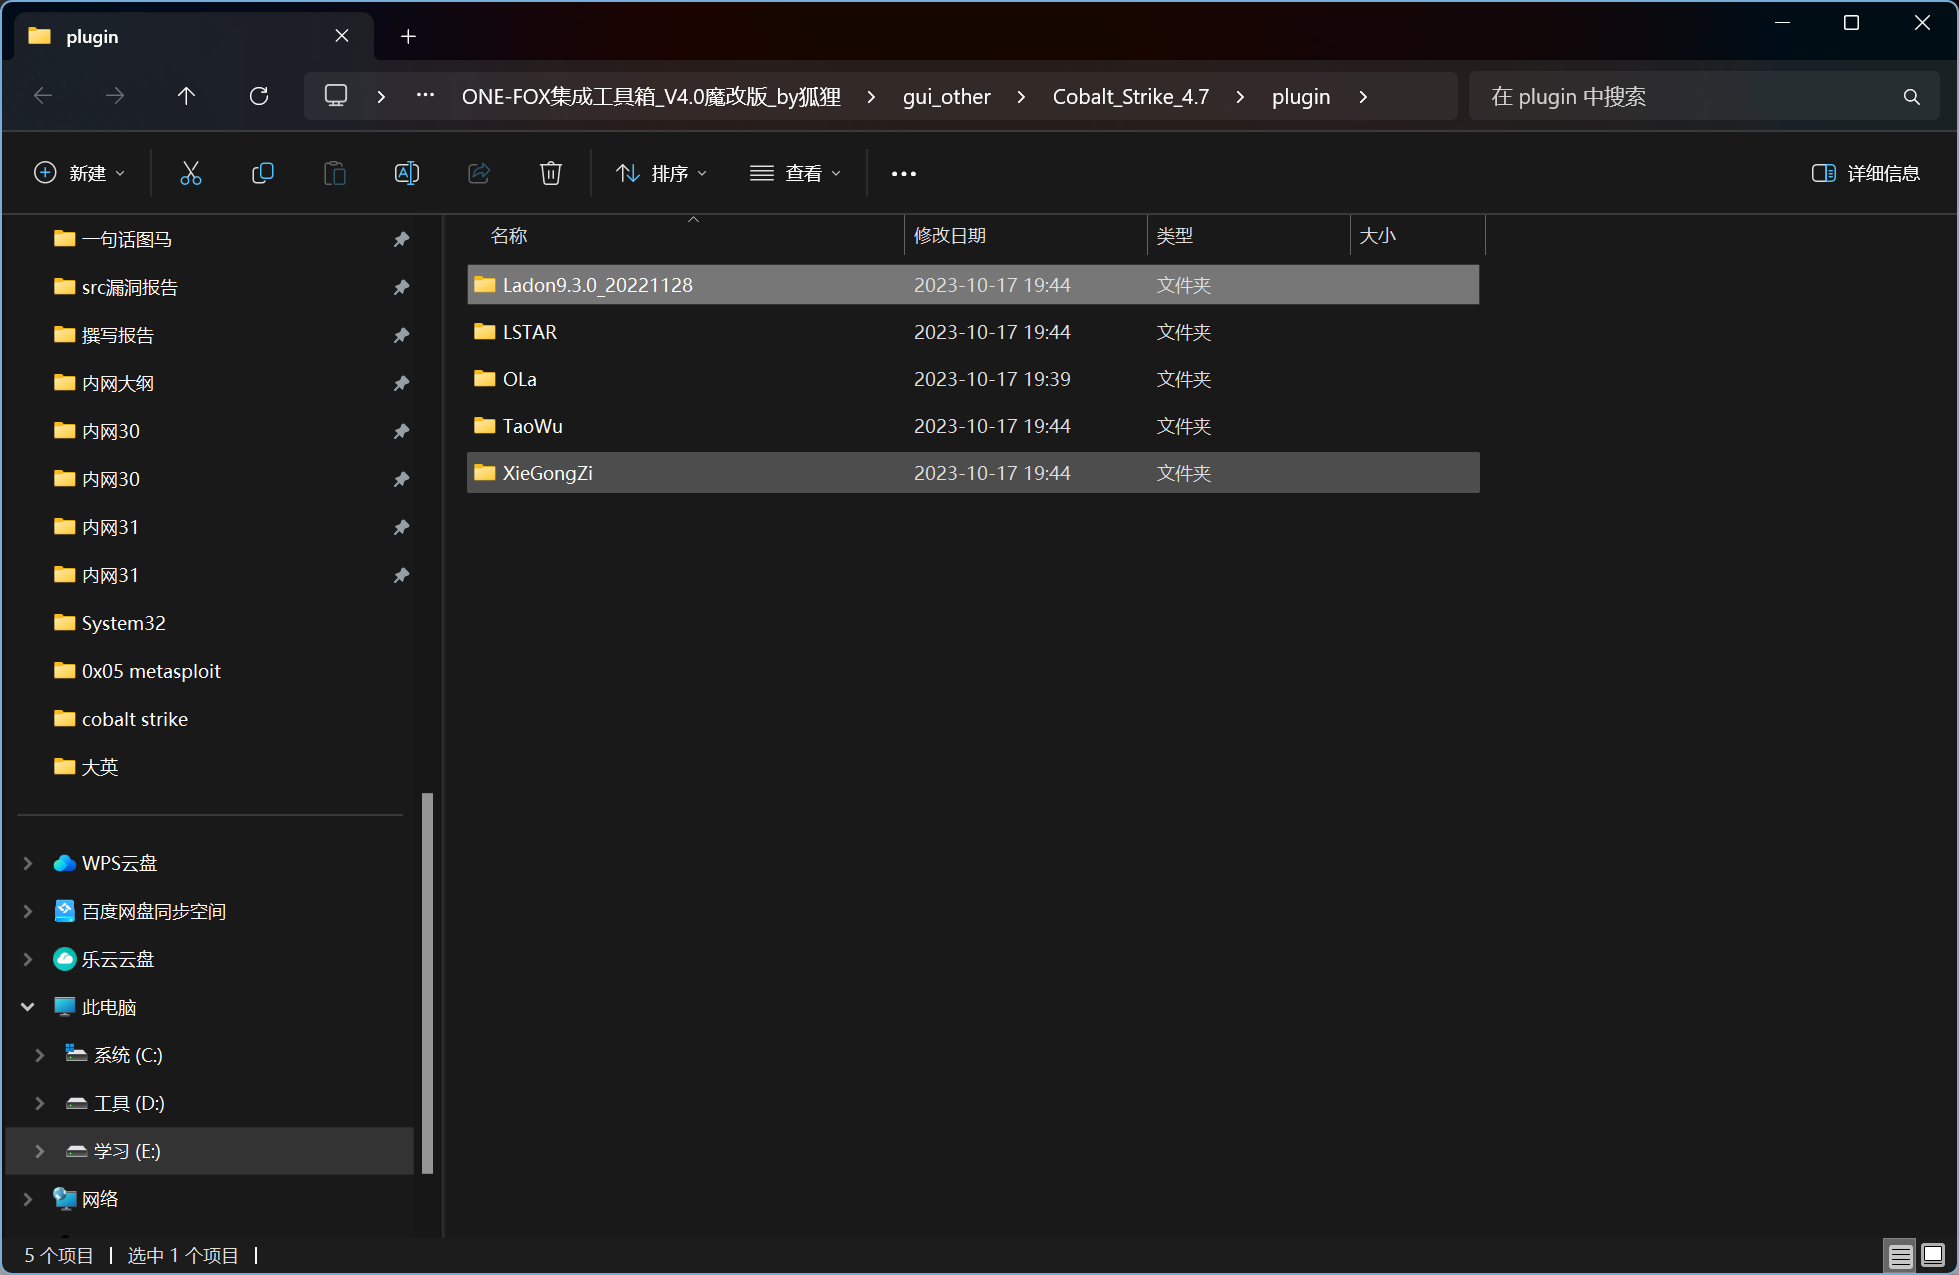Image resolution: width=1959 pixels, height=1275 pixels.
Task: Switch to details list view icon
Action: 1900,1255
